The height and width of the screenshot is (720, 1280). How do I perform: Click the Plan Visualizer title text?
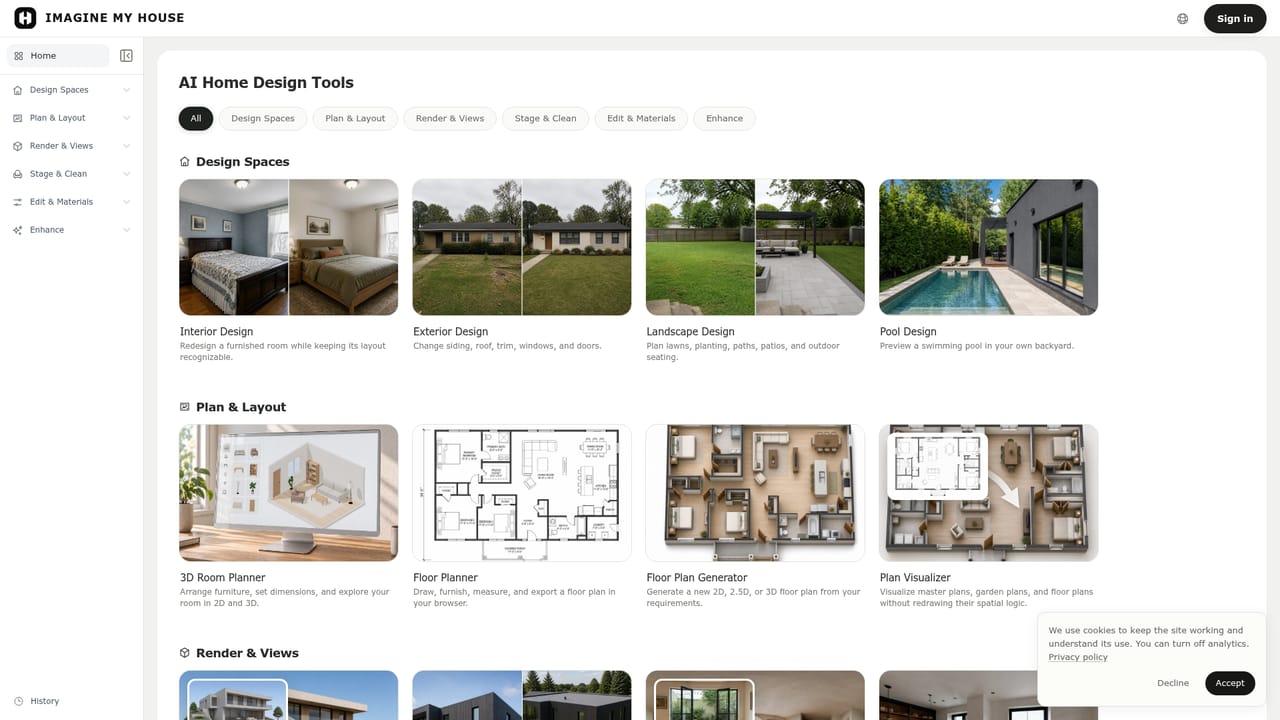915,578
